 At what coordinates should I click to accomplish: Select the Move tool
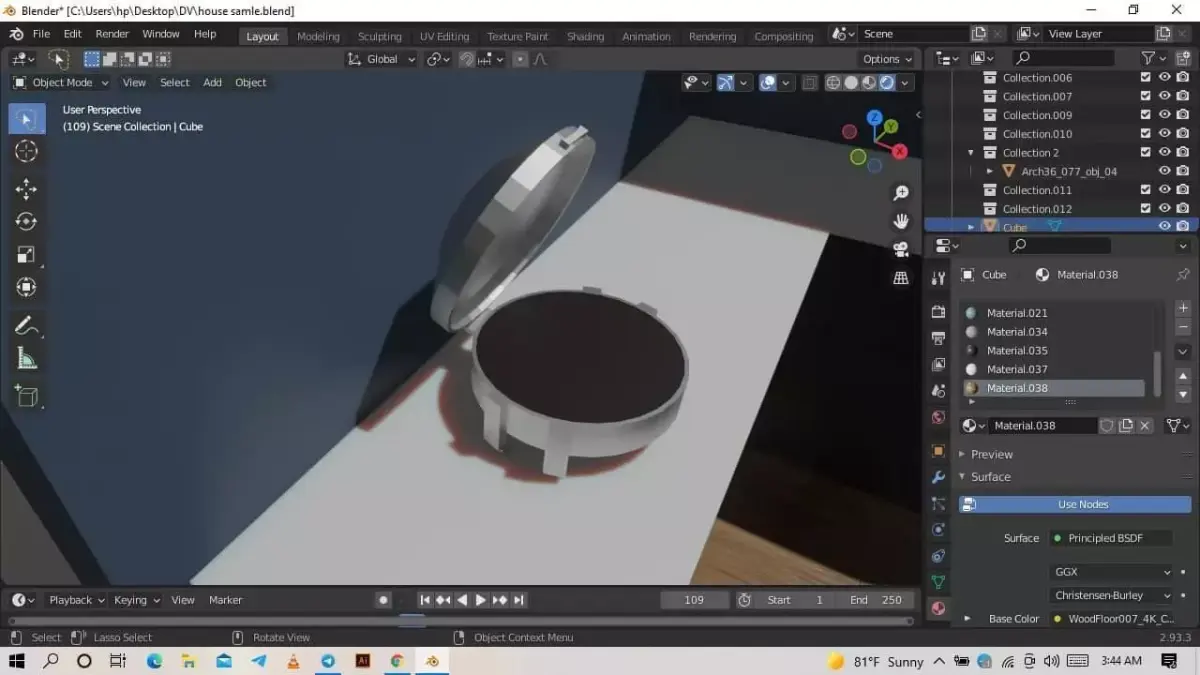(27, 188)
